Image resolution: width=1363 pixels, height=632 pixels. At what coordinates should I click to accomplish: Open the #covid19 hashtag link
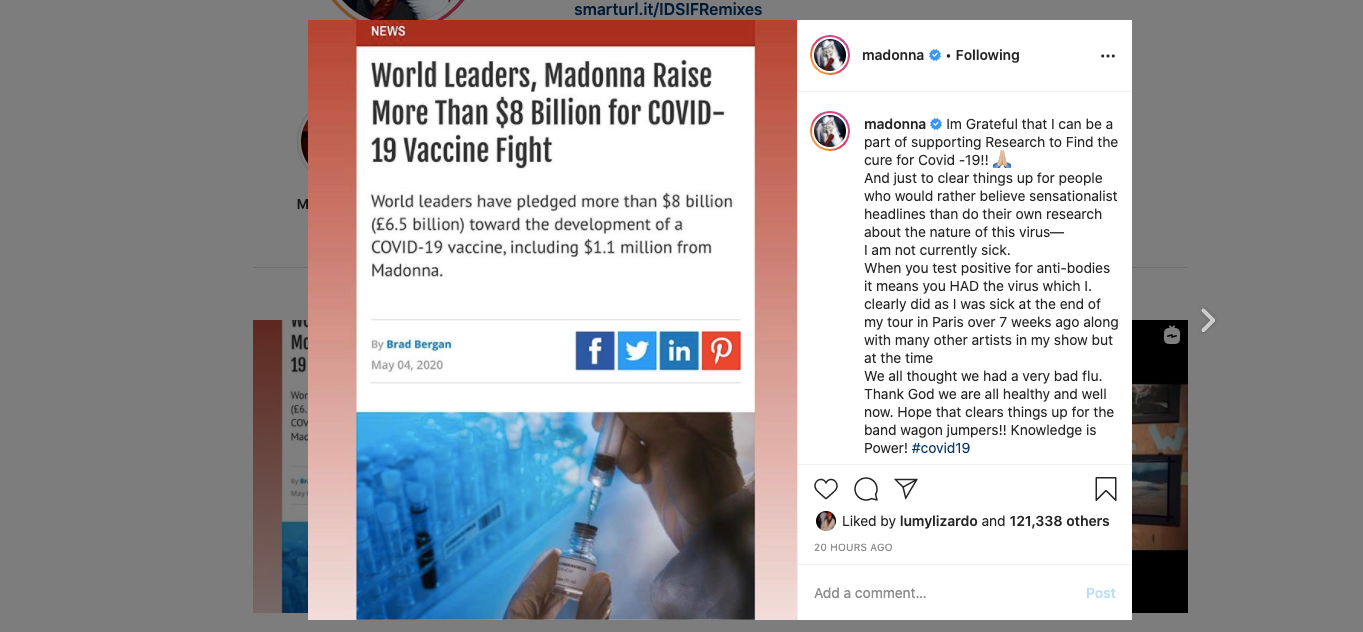coord(941,448)
